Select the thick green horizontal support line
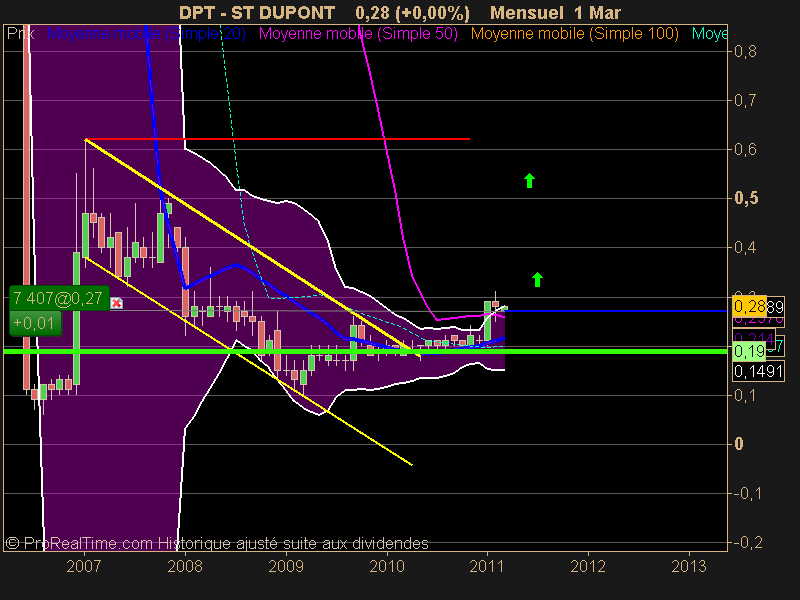This screenshot has width=800, height=600. tap(365, 351)
